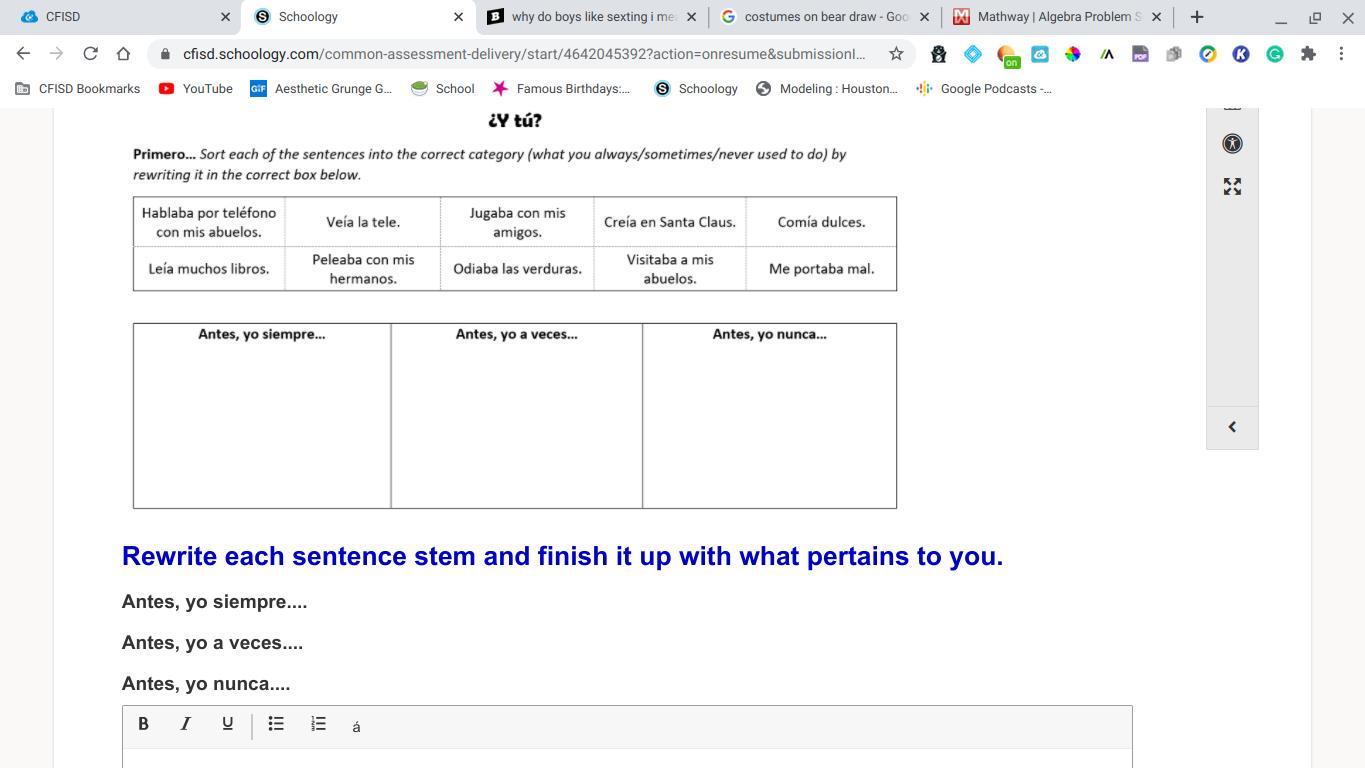Open a new browser tab
Viewport: 1365px width, 768px height.
pos(1196,17)
